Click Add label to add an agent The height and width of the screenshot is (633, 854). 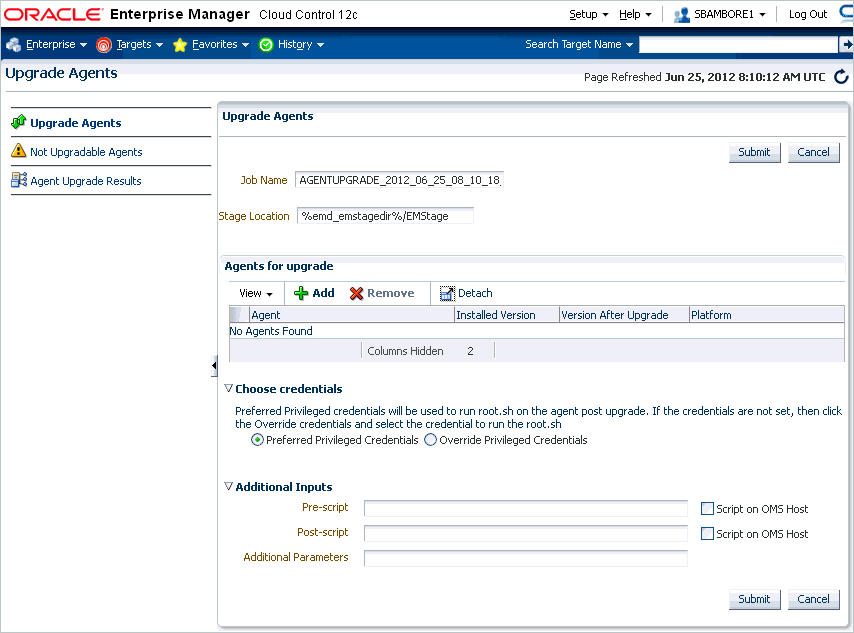324,293
